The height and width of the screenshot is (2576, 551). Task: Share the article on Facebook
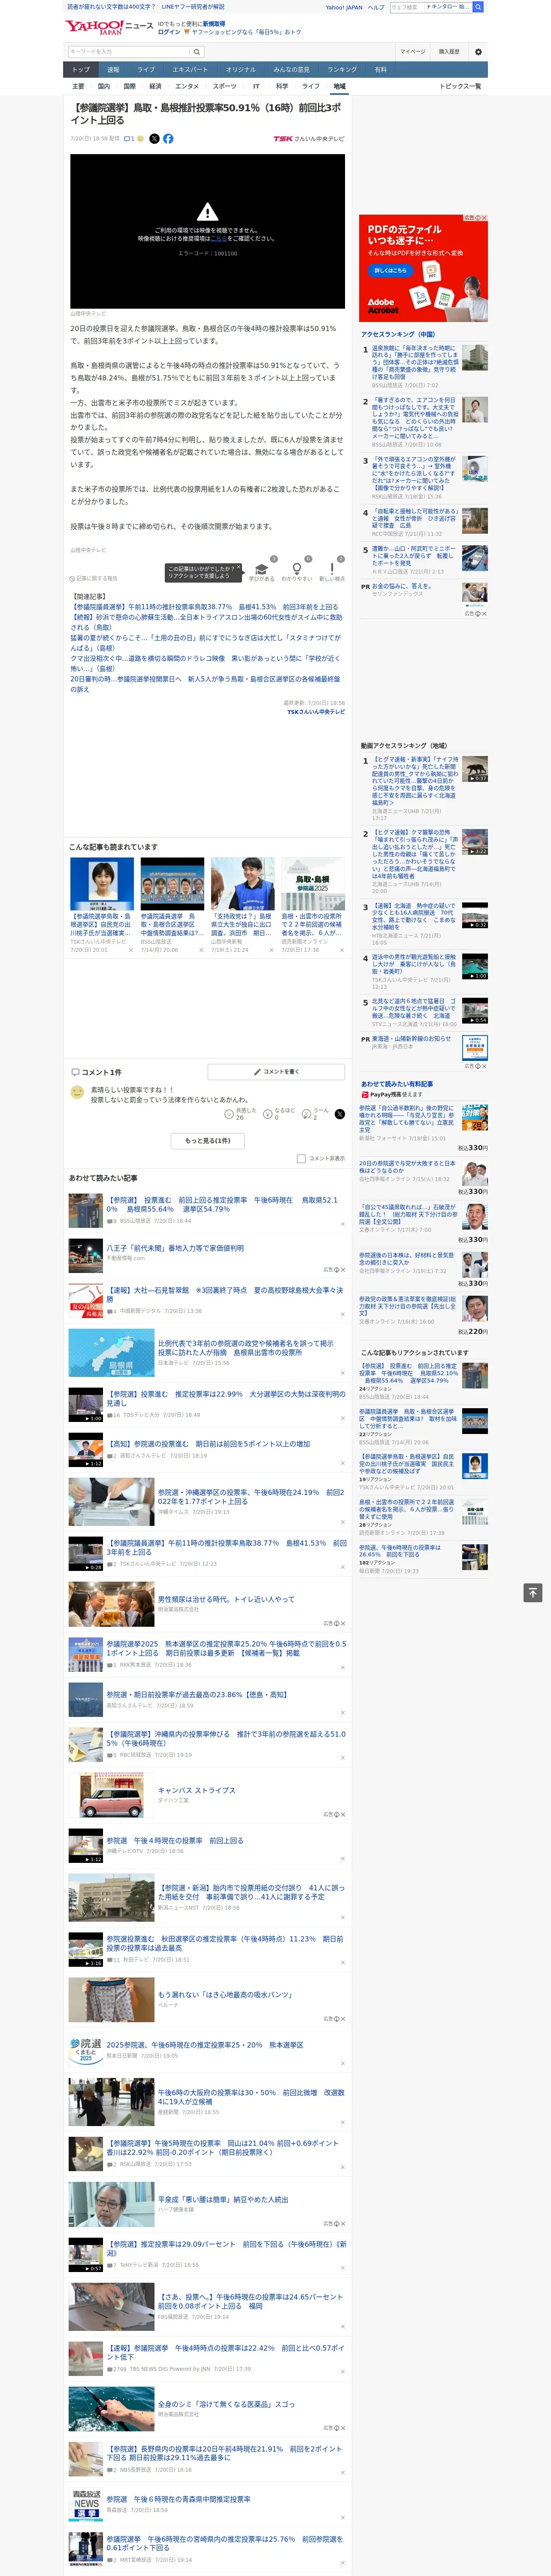point(168,139)
